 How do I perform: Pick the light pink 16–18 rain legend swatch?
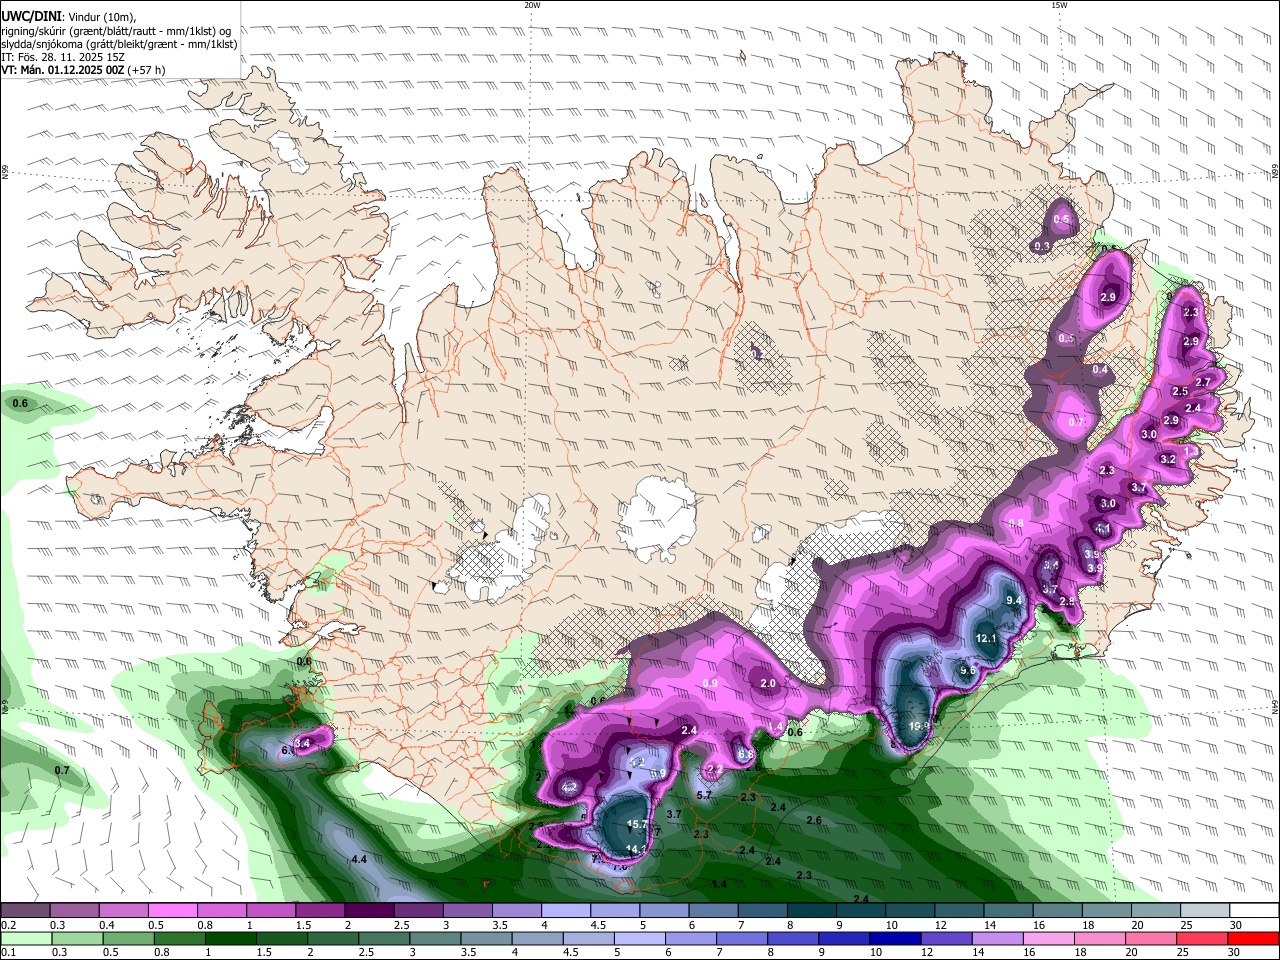[x=1049, y=938]
